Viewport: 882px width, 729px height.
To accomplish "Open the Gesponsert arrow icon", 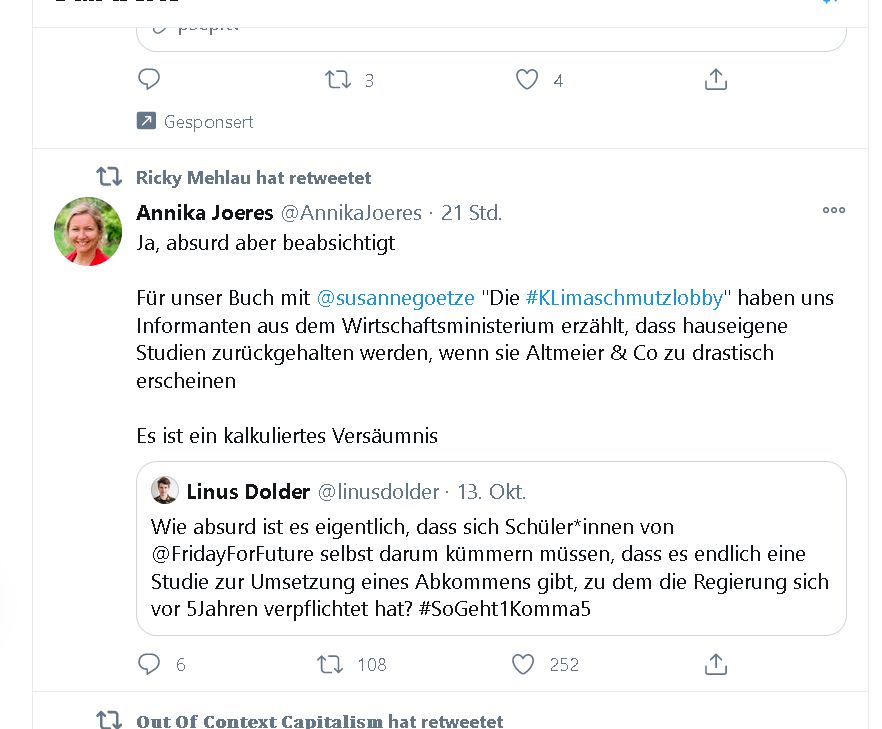I will [146, 121].
